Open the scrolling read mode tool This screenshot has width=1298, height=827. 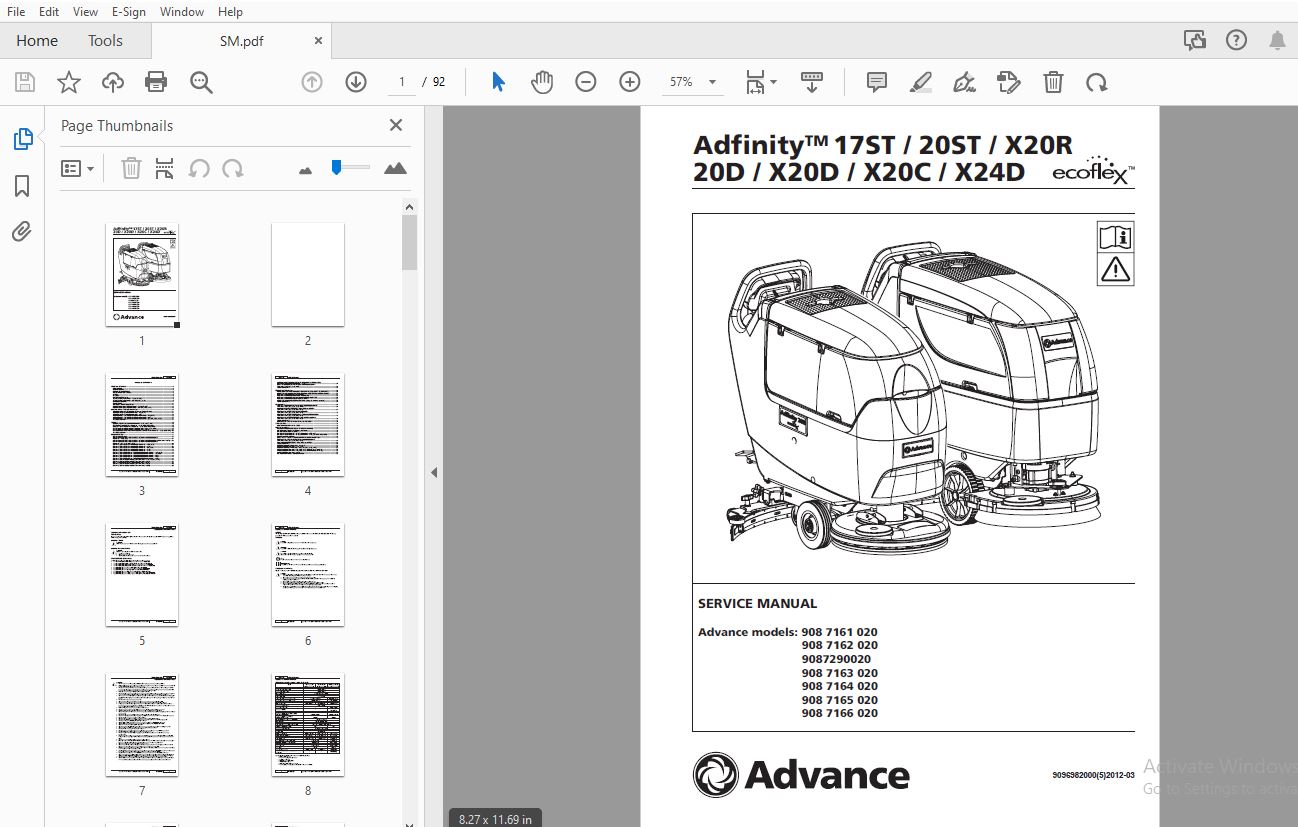point(811,82)
